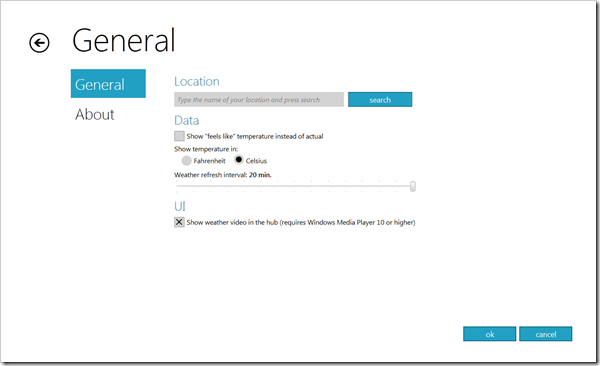Screen dimensions: 600x366
Task: Click the location name input field
Action: click(259, 100)
